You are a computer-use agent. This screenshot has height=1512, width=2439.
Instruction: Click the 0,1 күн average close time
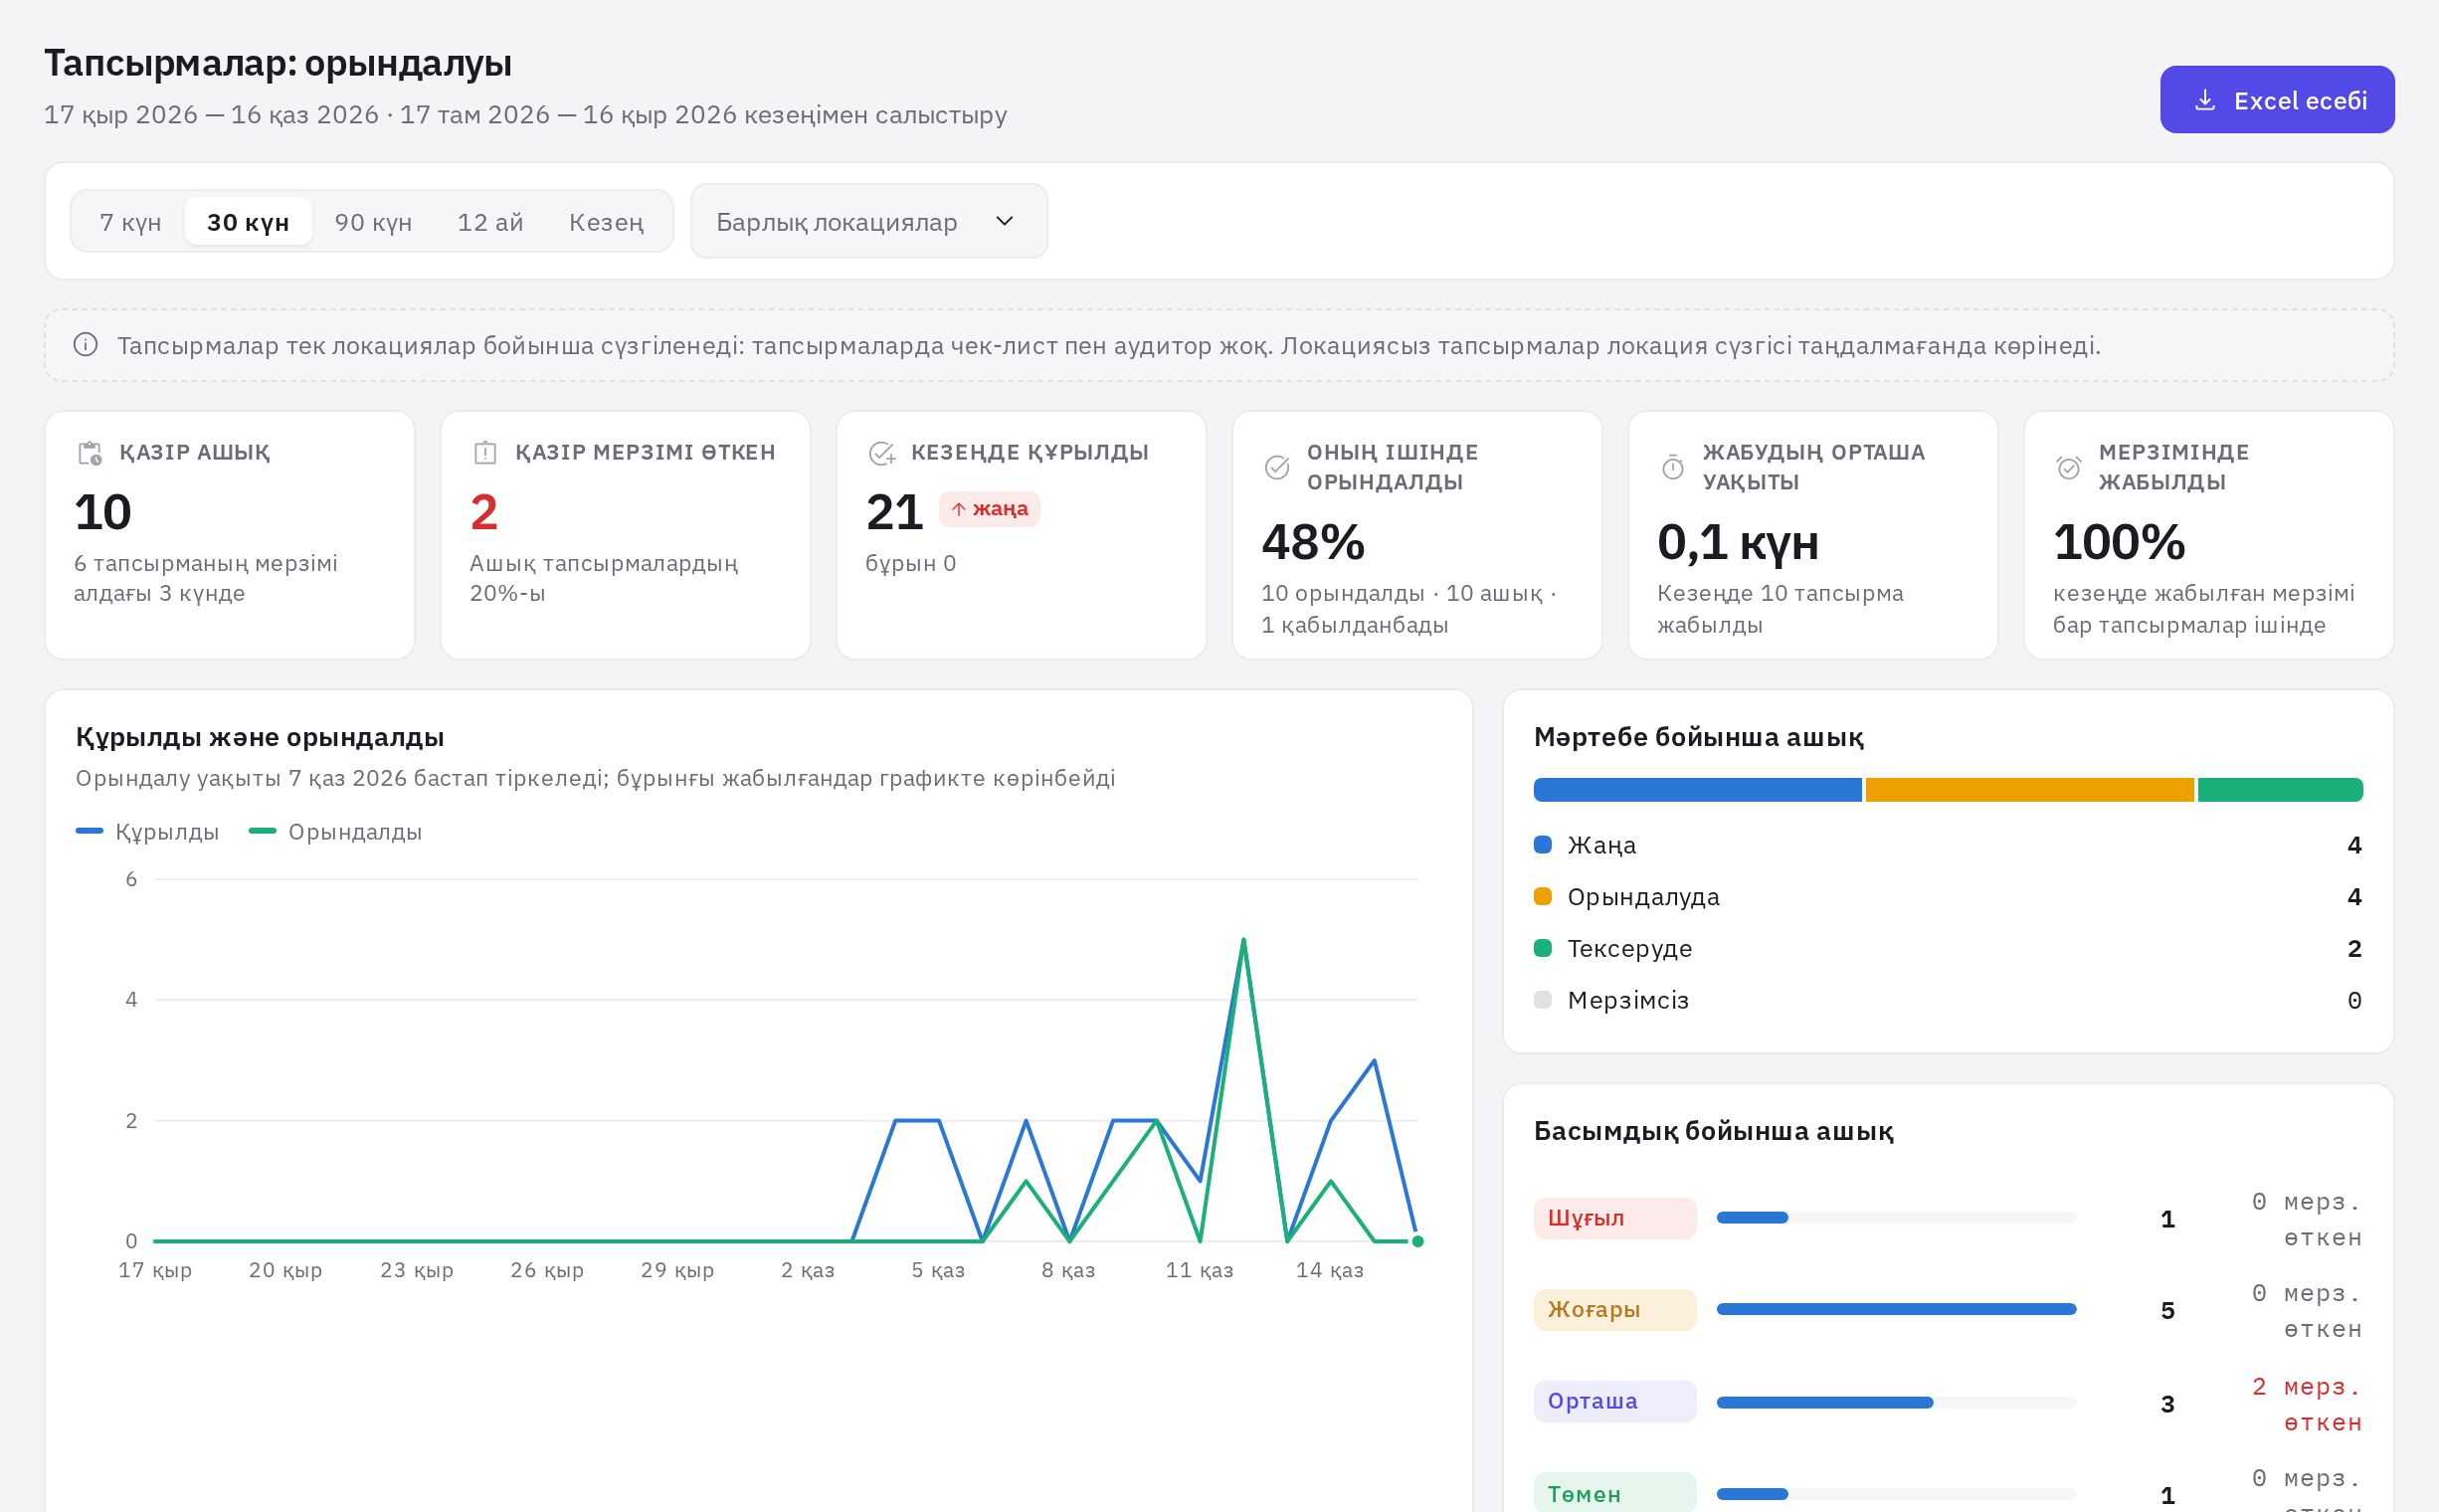[x=1738, y=542]
